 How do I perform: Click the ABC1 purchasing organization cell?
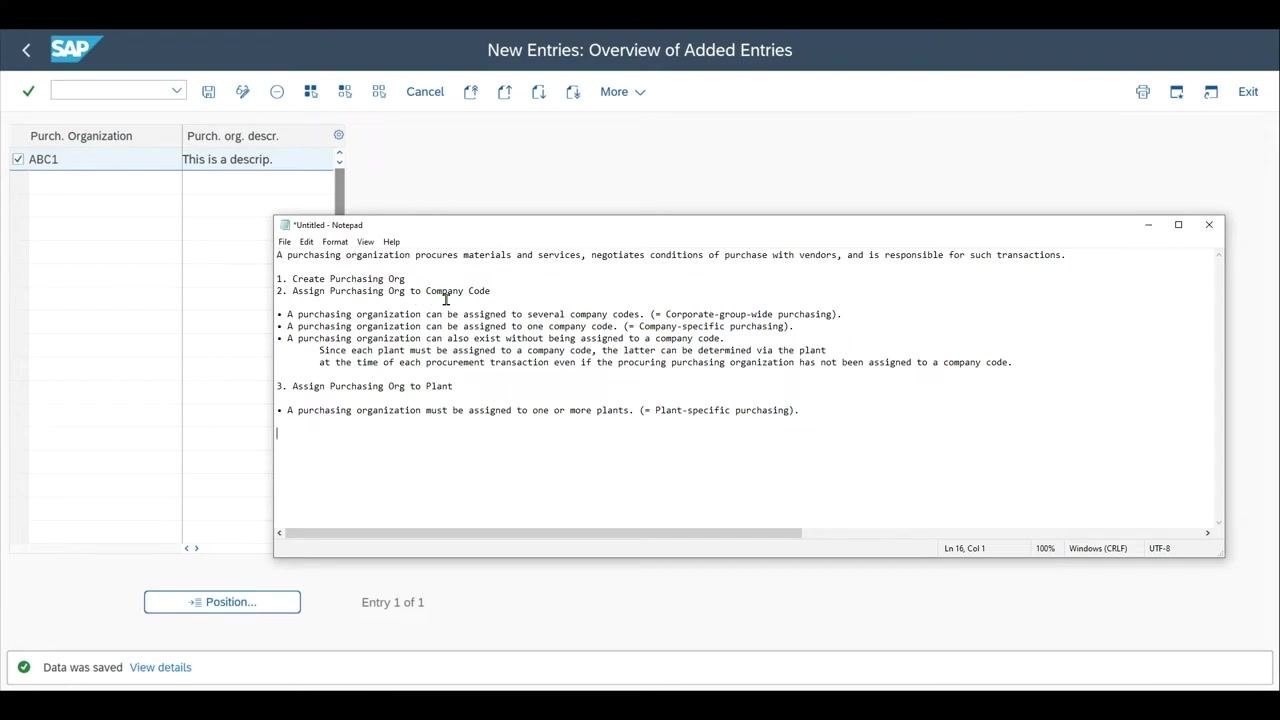[x=105, y=159]
